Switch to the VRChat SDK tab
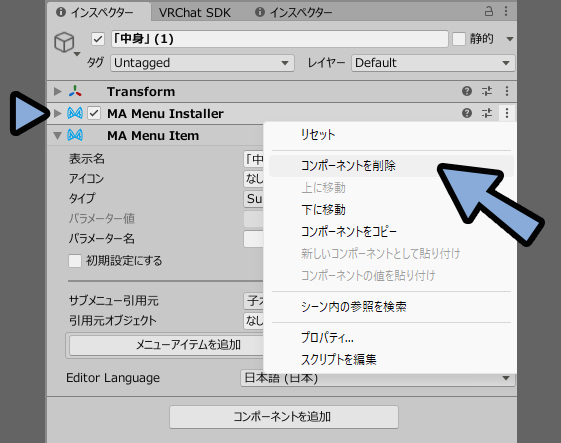This screenshot has width=561, height=443. point(195,13)
